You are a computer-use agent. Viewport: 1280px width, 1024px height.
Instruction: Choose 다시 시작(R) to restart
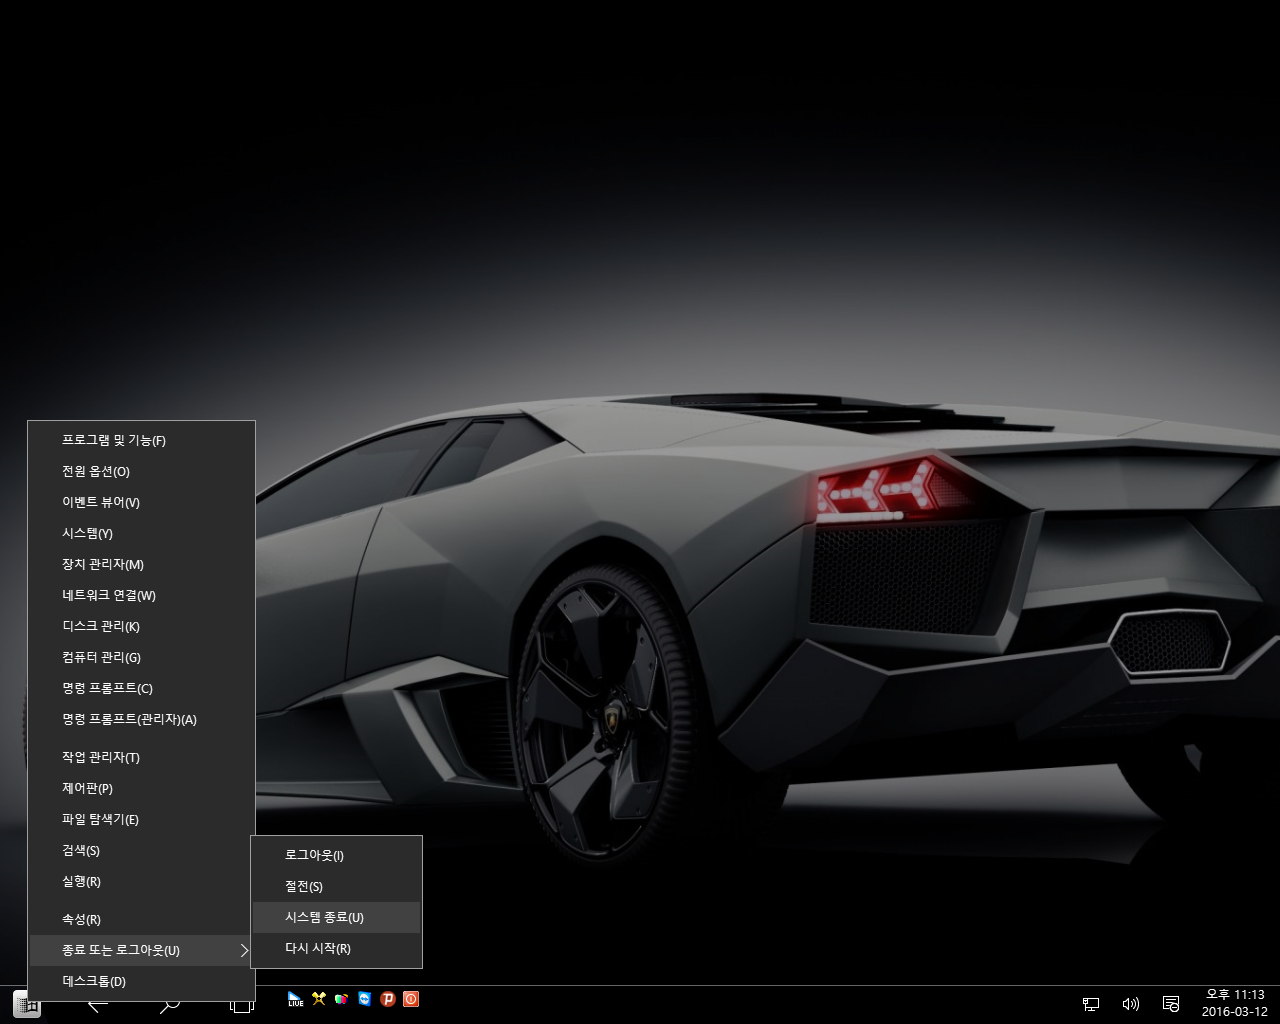coord(336,948)
